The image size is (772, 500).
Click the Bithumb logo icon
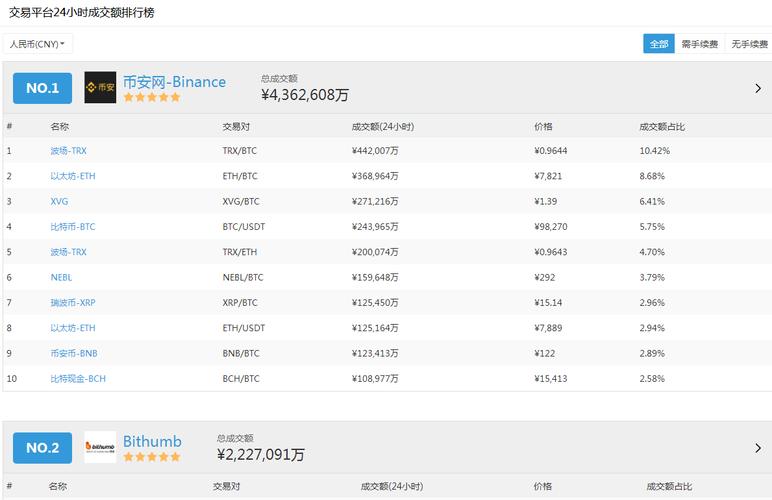coord(100,447)
